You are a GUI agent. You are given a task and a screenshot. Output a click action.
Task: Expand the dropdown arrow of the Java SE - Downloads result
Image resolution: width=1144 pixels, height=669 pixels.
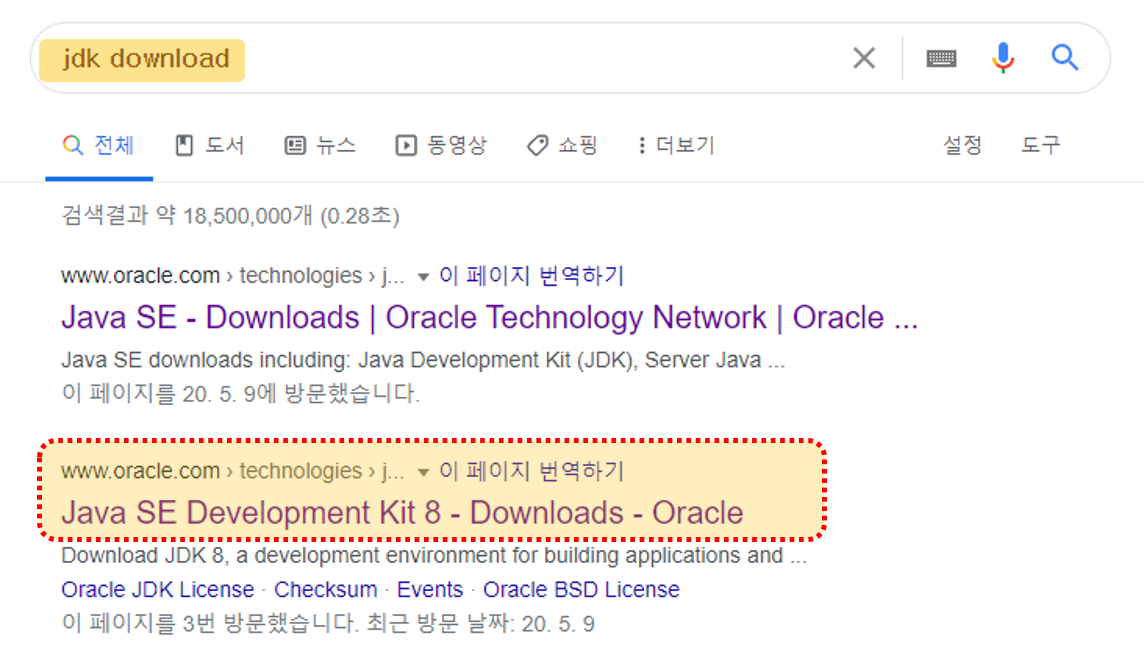(422, 277)
